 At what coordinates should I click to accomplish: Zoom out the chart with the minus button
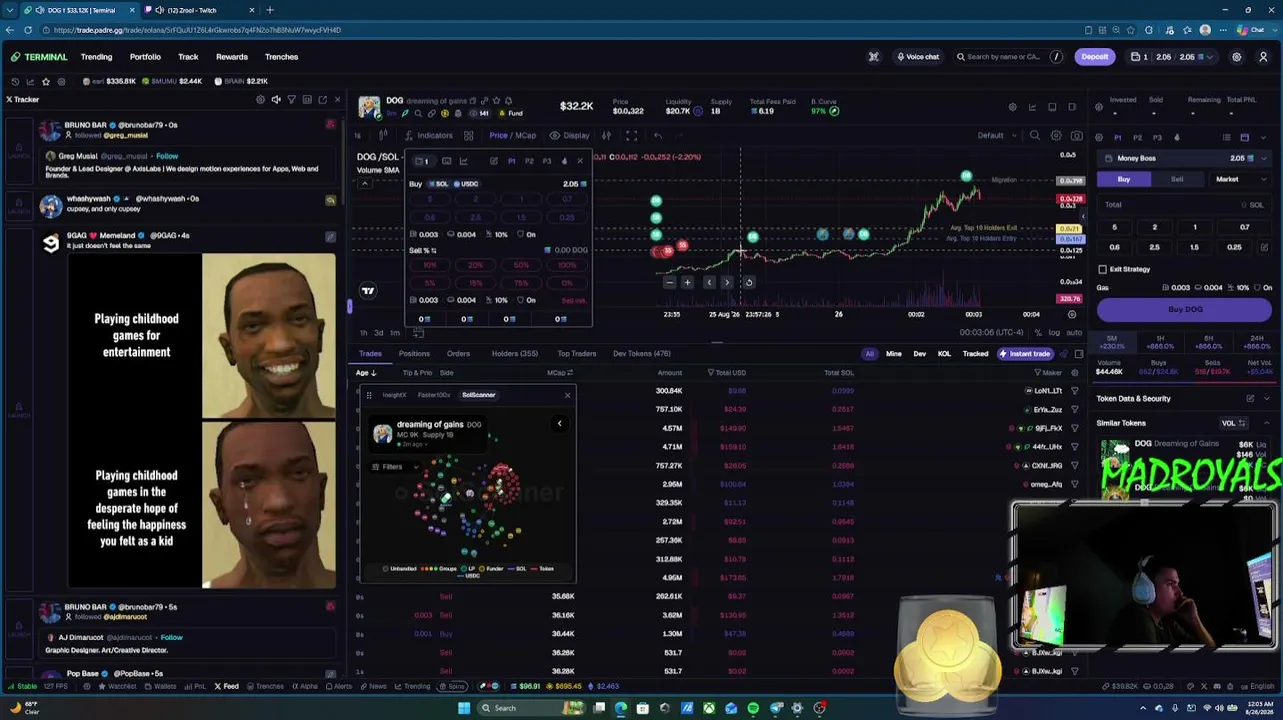coord(669,283)
